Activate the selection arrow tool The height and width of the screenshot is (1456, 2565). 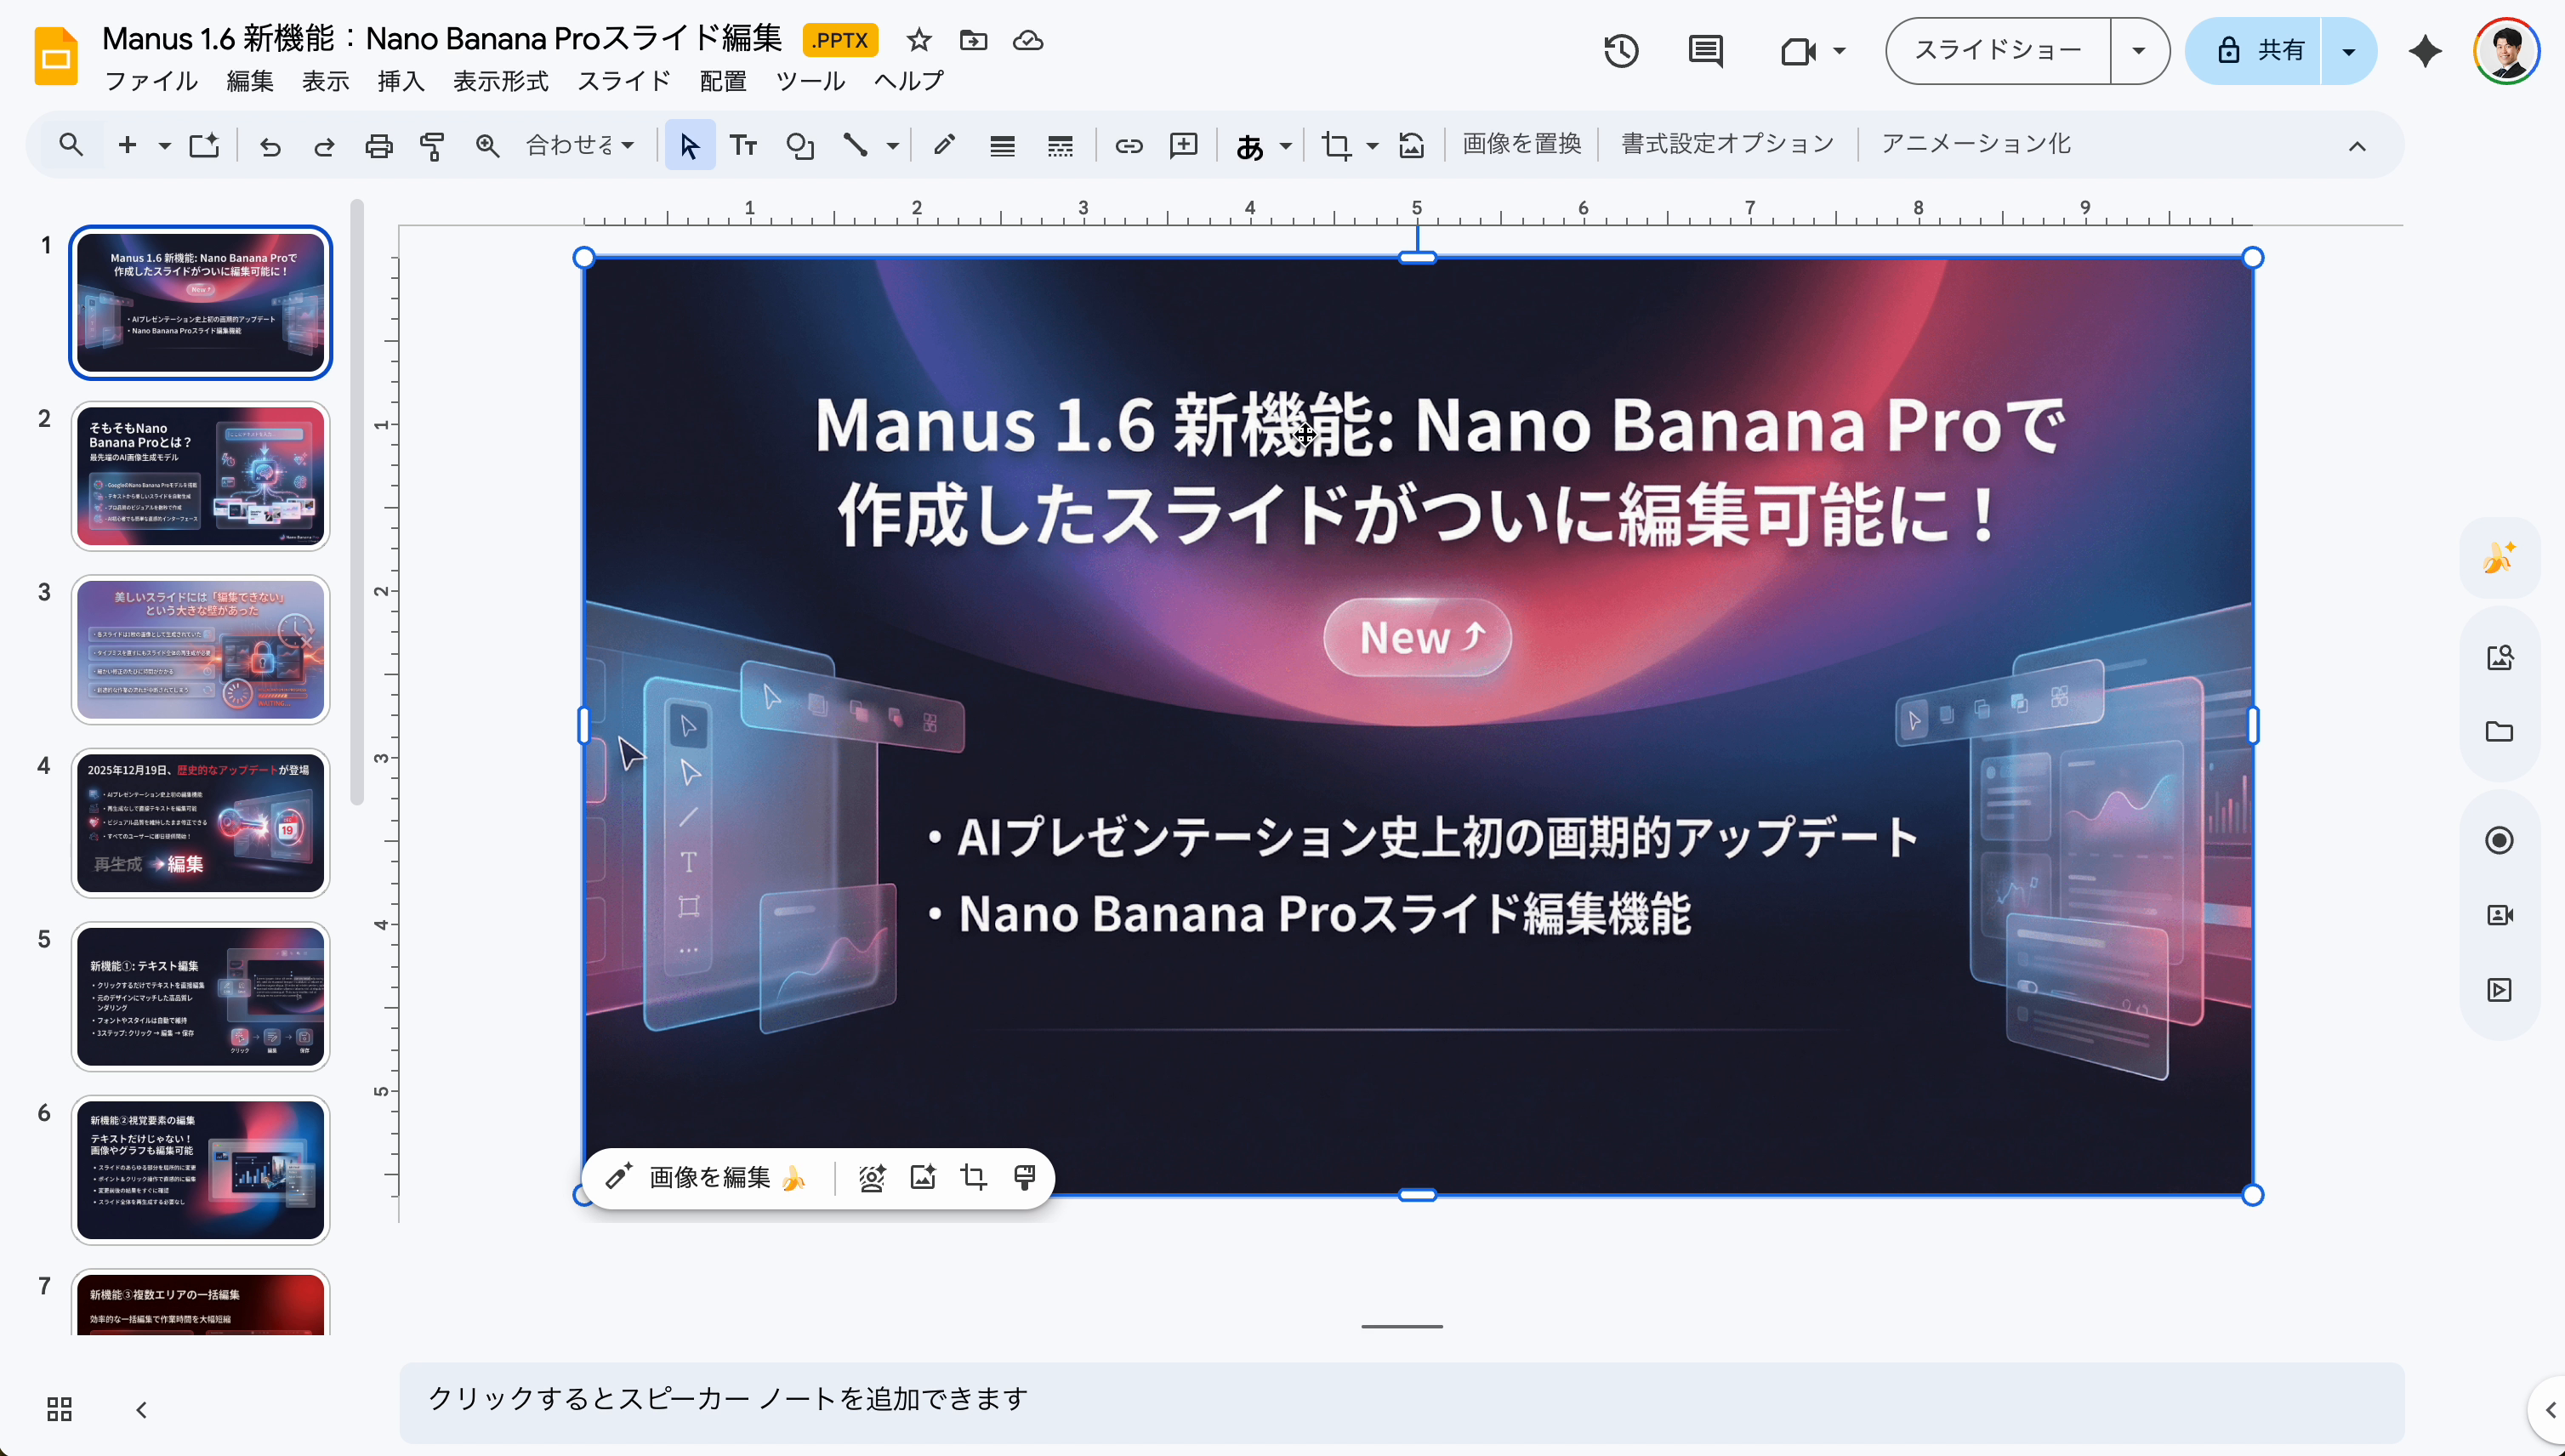(689, 145)
